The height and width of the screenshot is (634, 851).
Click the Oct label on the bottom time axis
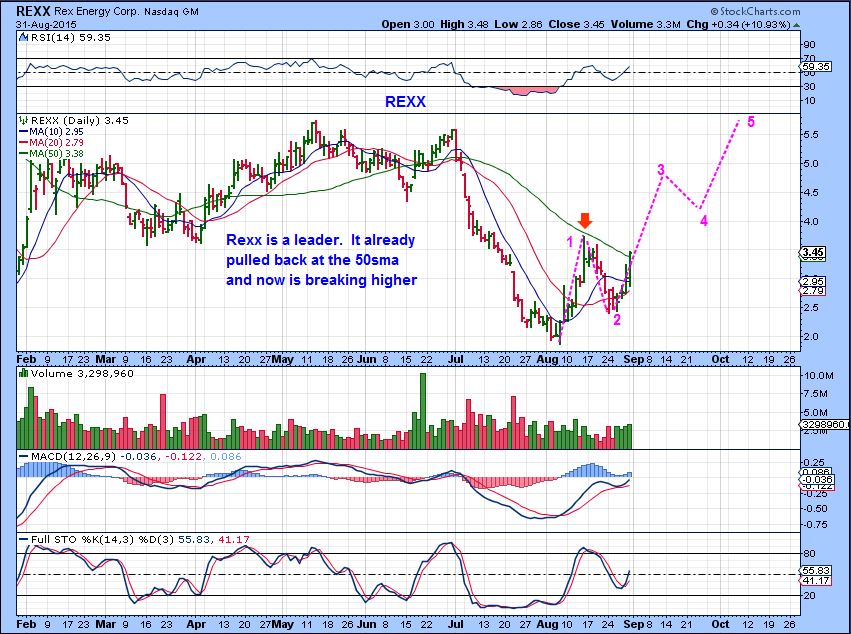(720, 624)
